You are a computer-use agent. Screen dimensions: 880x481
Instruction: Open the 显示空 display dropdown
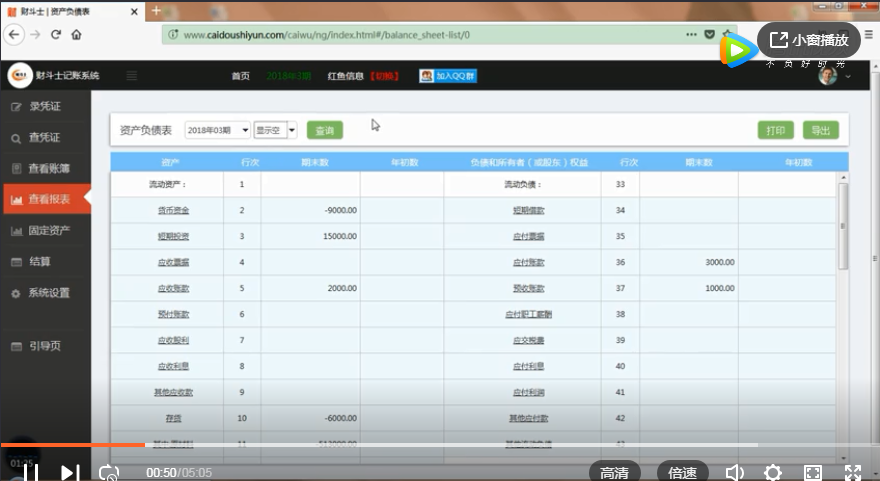[275, 130]
